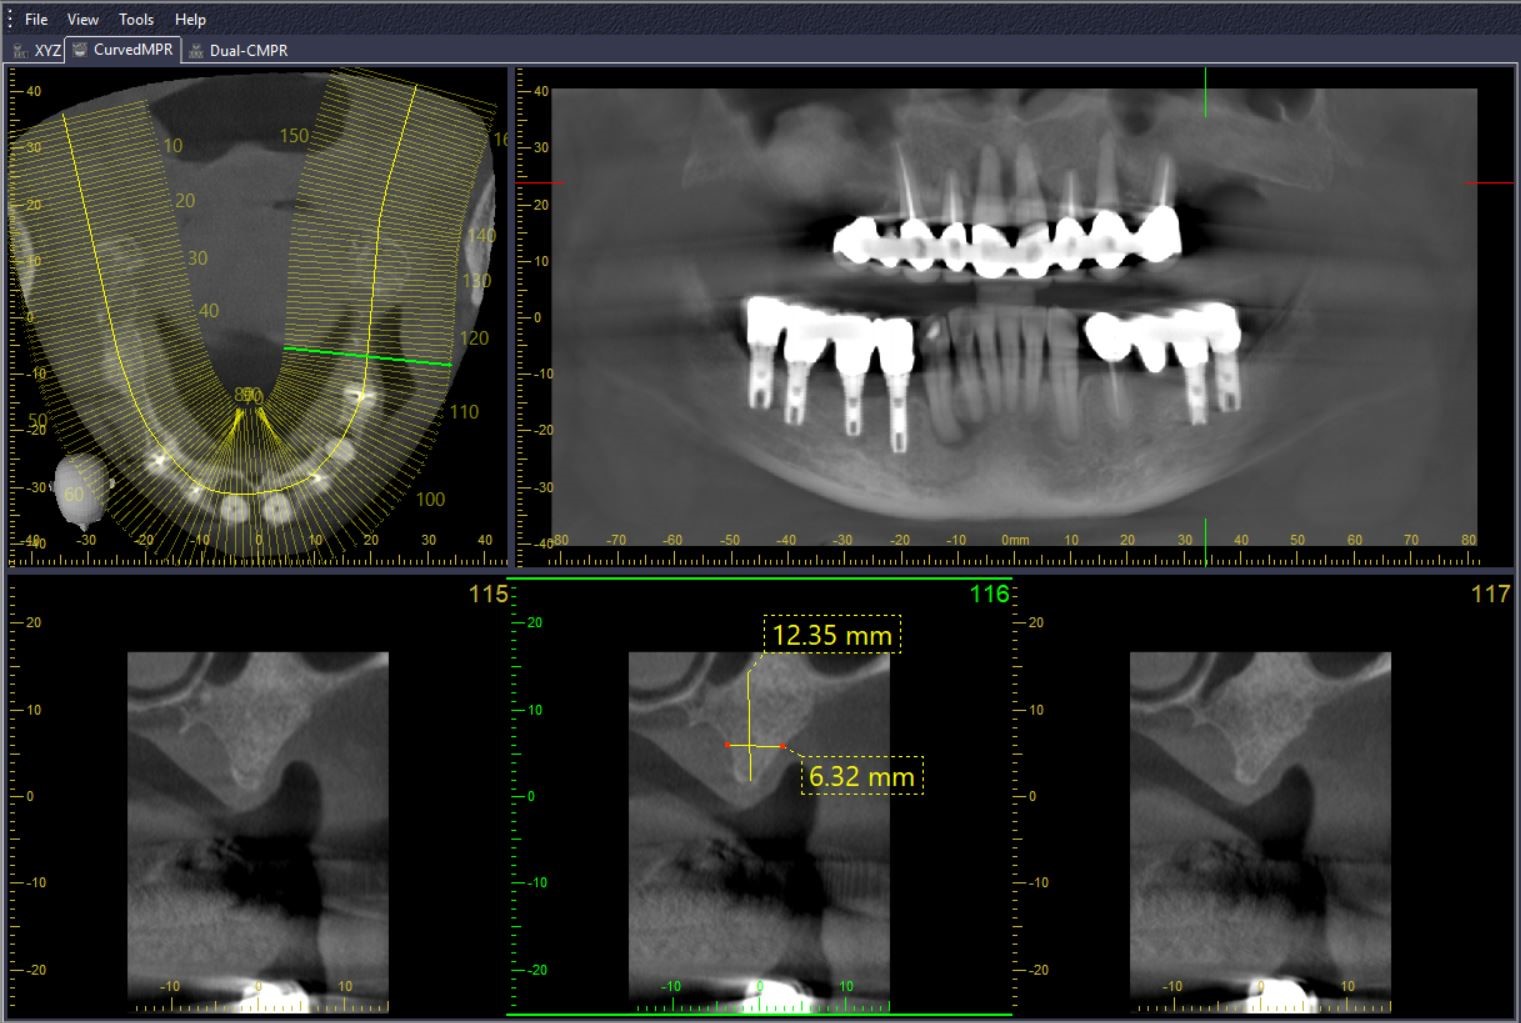Click the 6.32 mm measurement label
Screen dimensions: 1521x1023
click(x=861, y=776)
